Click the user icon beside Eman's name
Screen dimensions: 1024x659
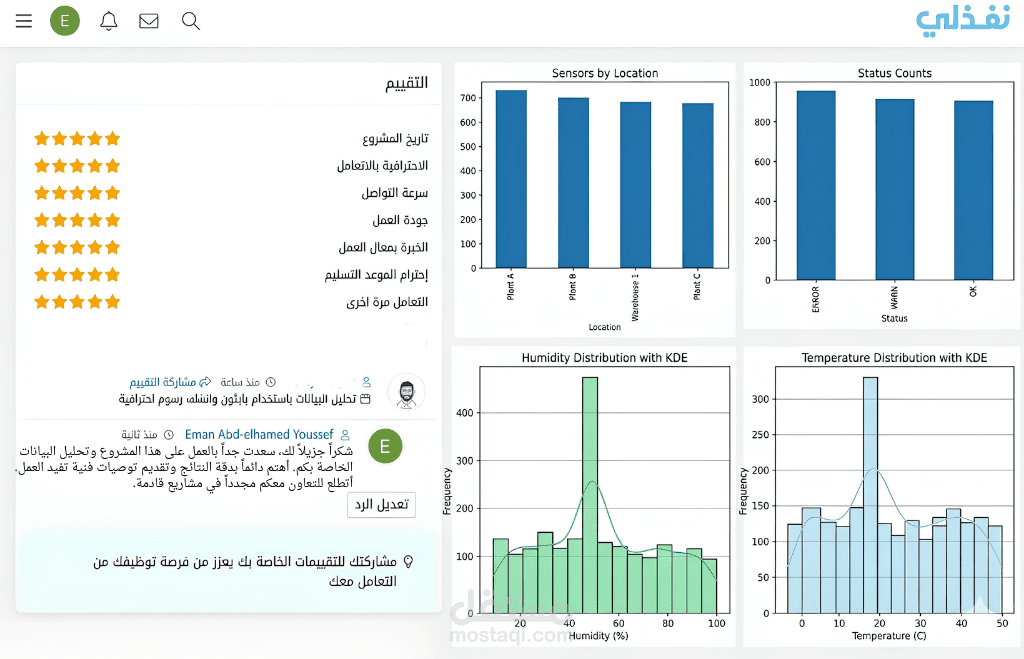click(x=345, y=435)
